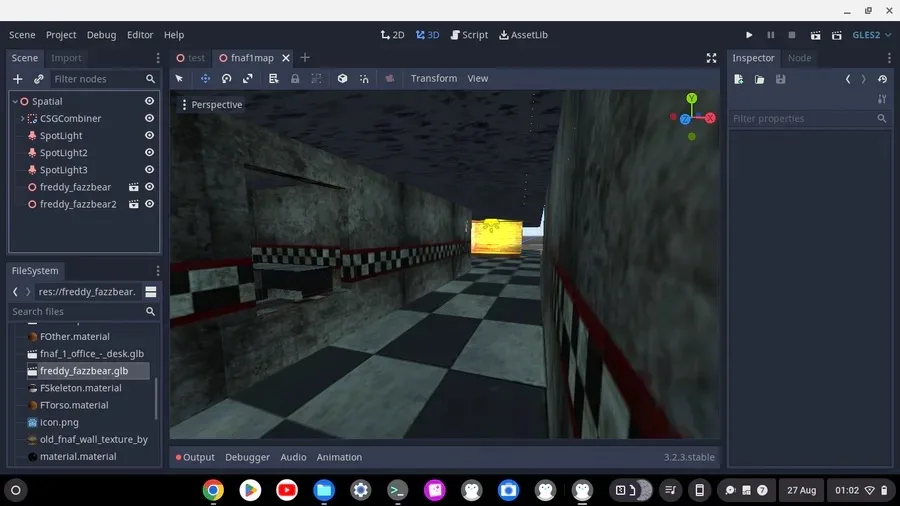The height and width of the screenshot is (506, 900).
Task: Open the Debug menu
Action: (102, 35)
